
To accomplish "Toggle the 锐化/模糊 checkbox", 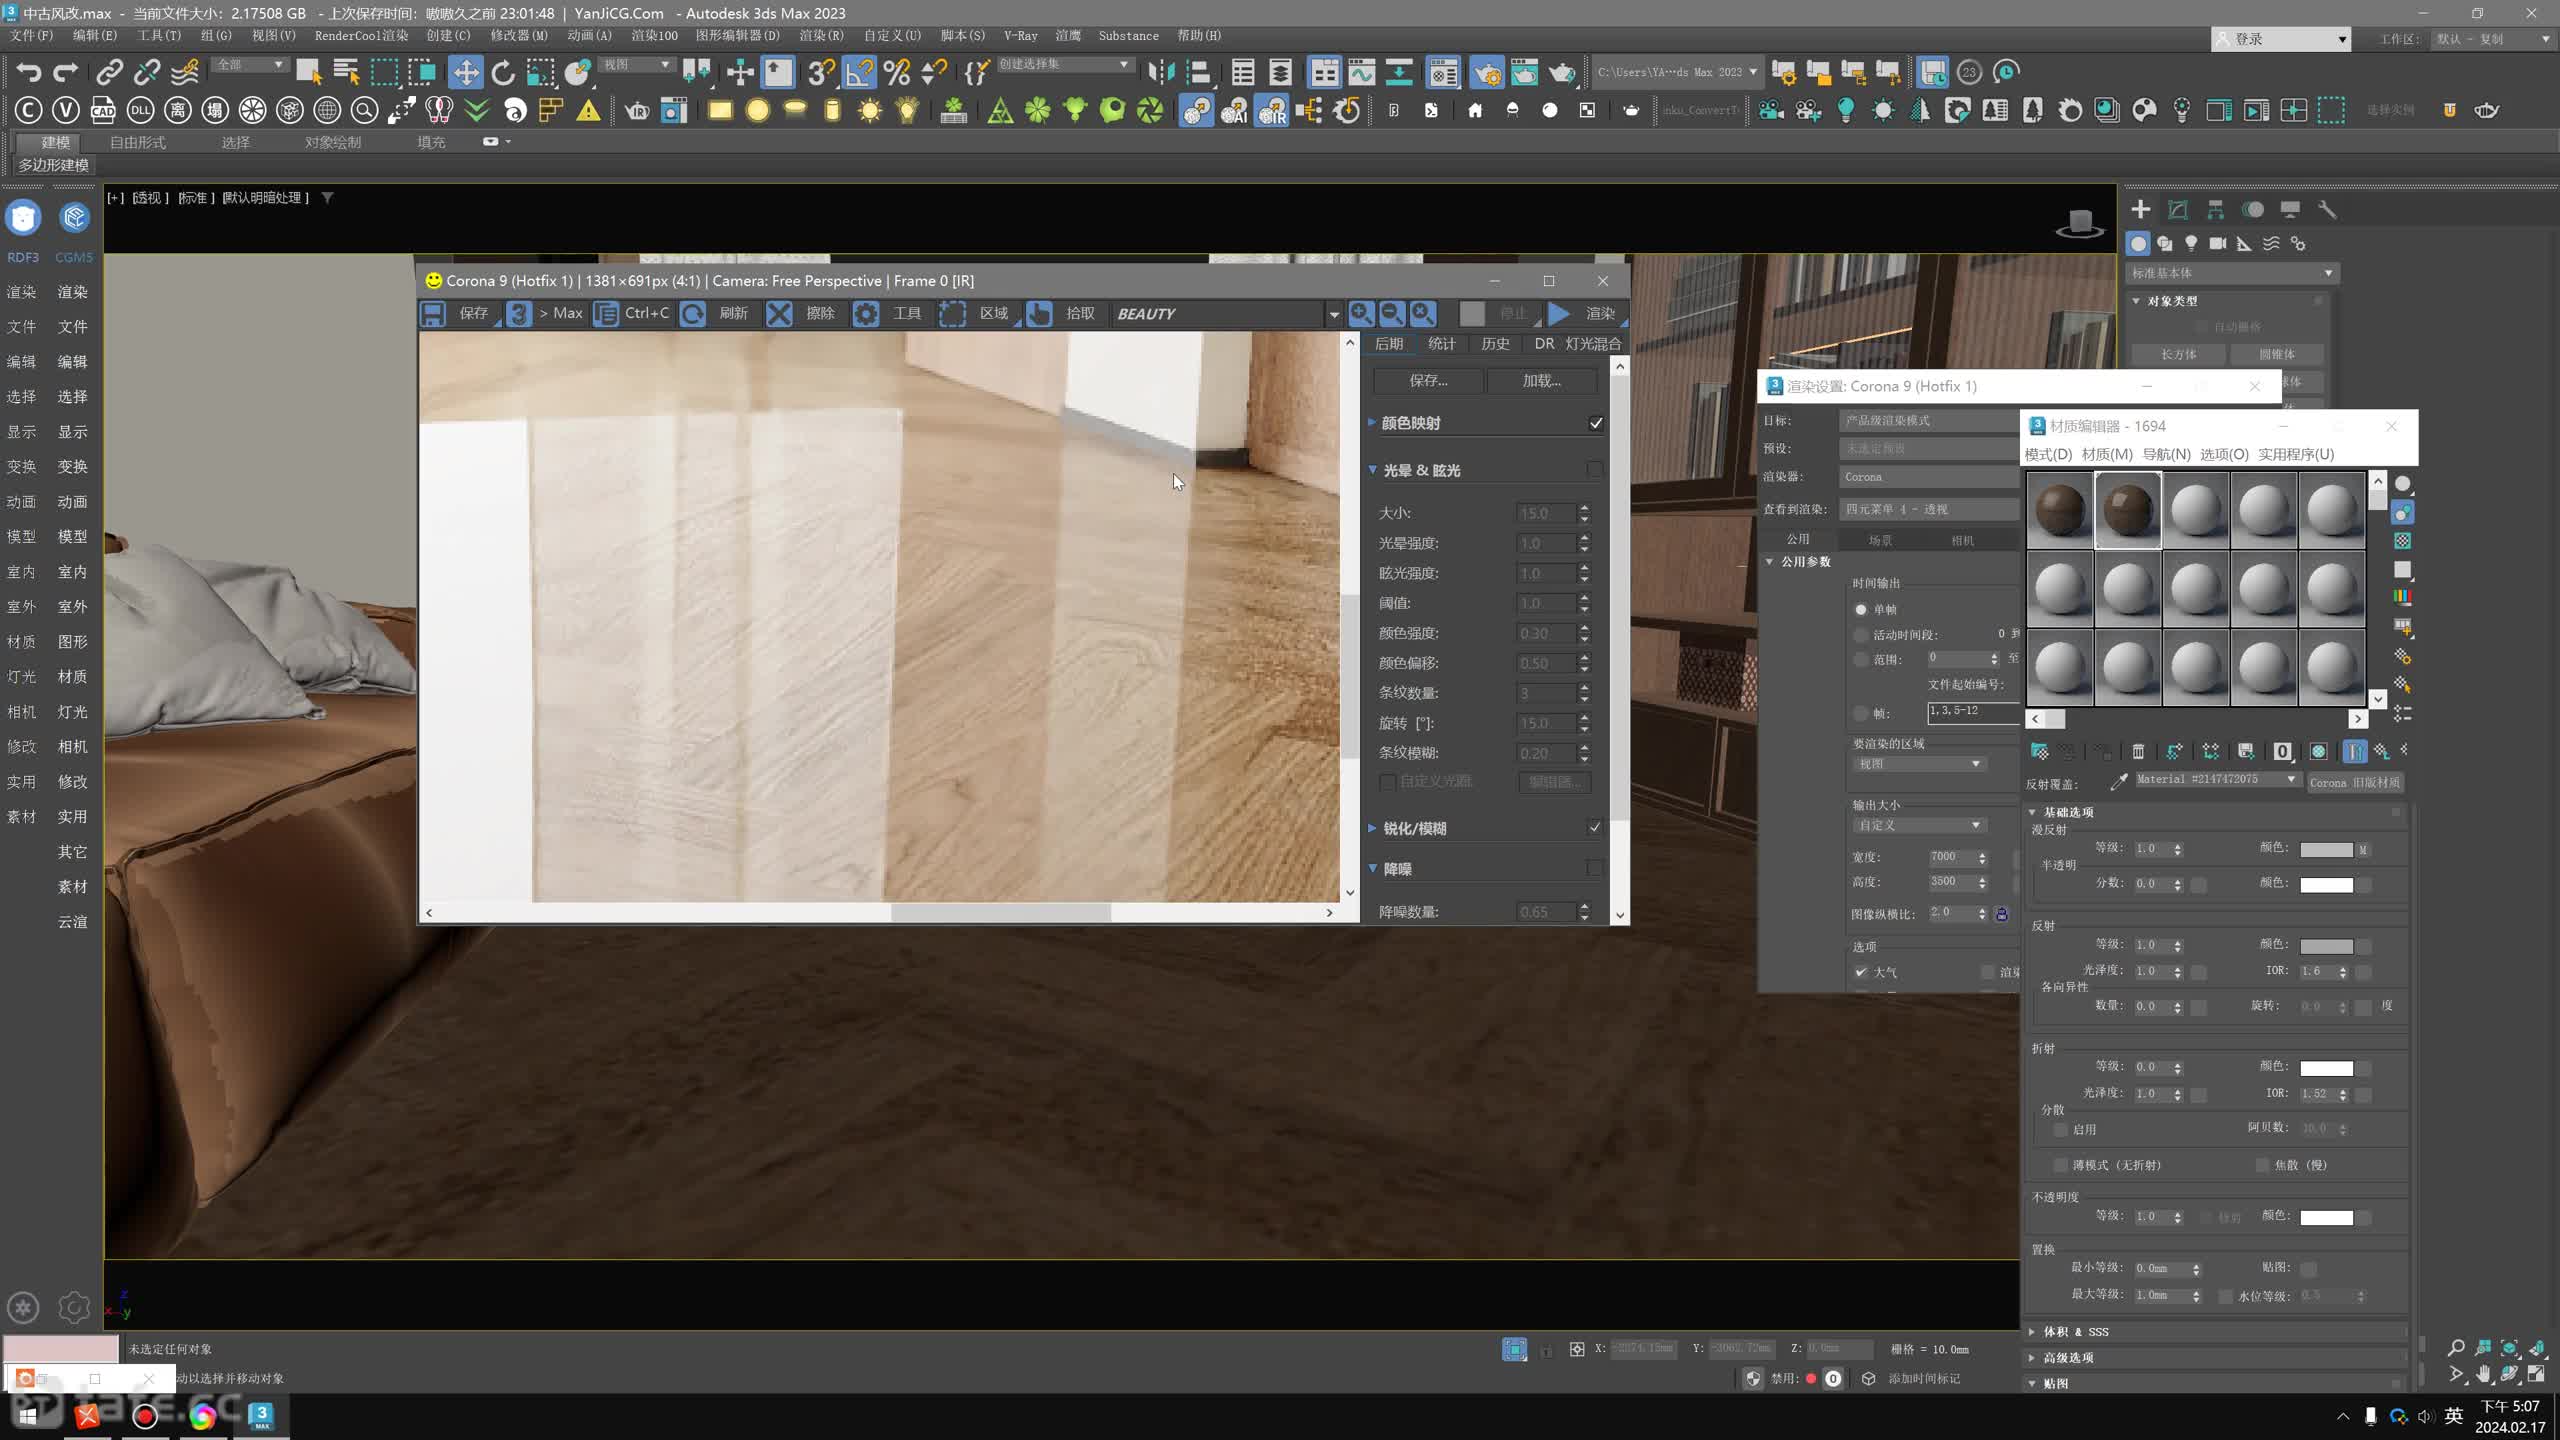I will click(x=1595, y=827).
